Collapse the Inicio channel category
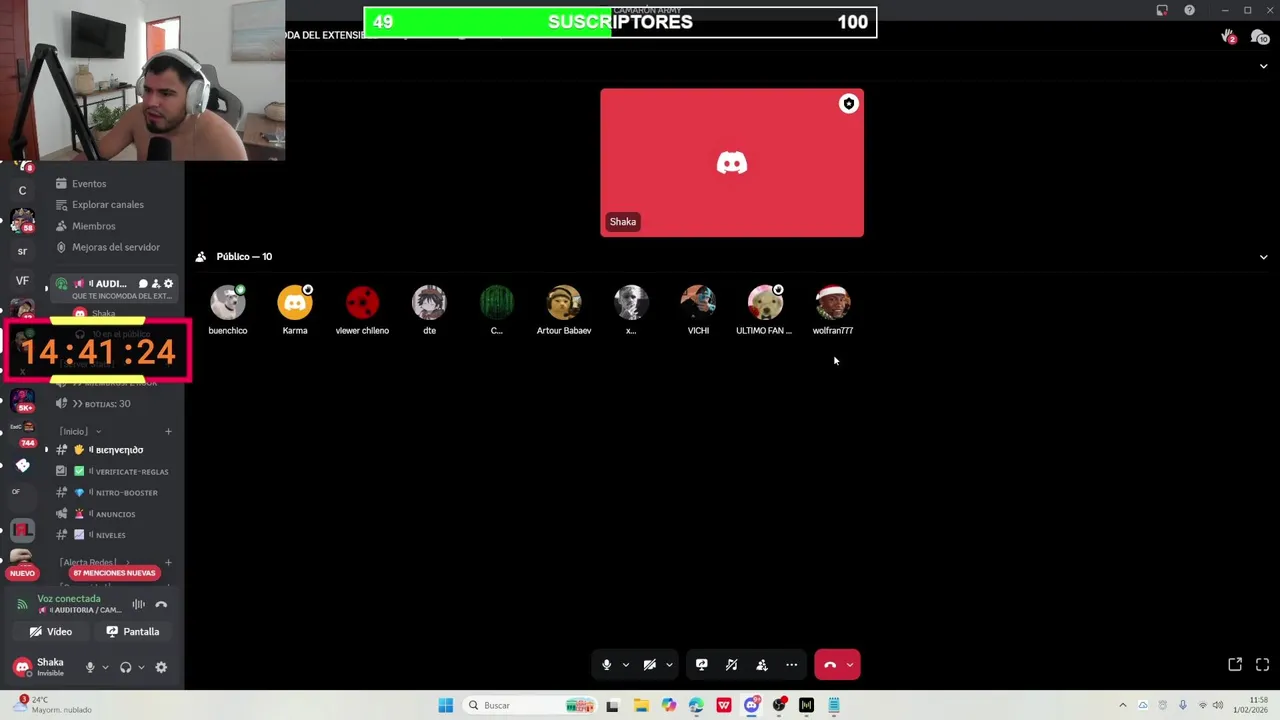Image resolution: width=1280 pixels, height=720 pixels. tap(79, 431)
